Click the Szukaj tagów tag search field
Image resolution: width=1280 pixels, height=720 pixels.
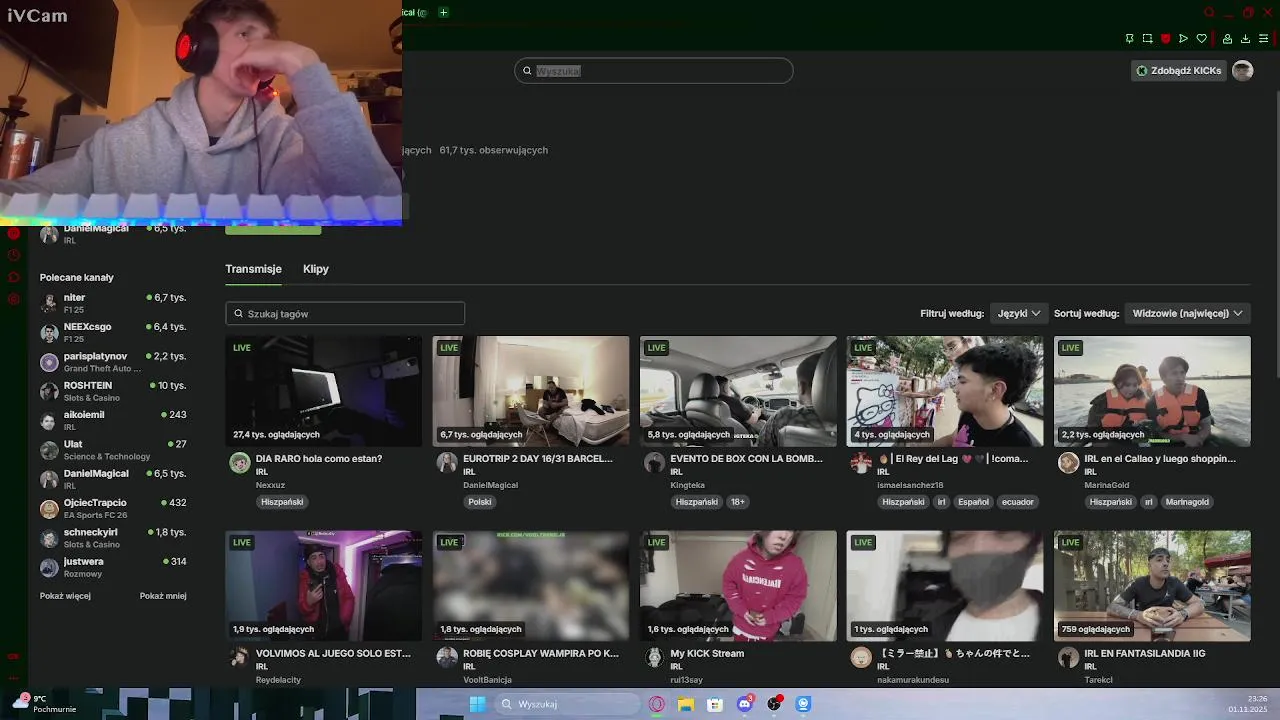tap(345, 313)
